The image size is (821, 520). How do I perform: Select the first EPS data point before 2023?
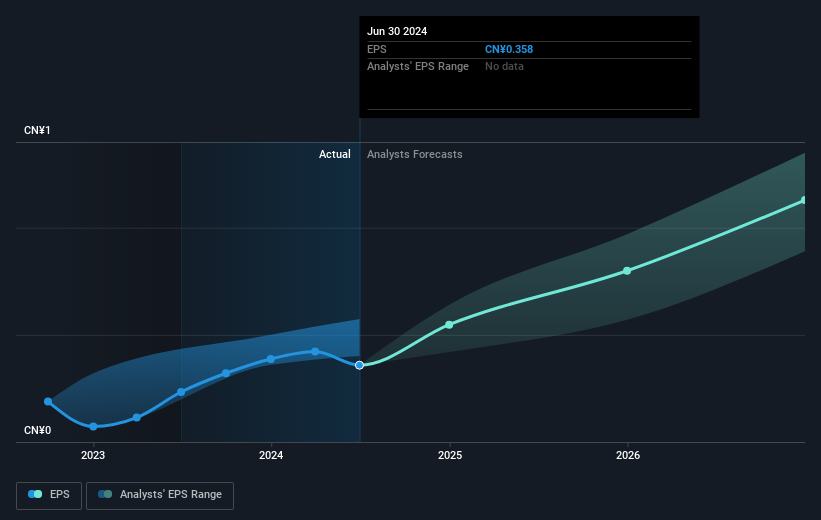(48, 402)
